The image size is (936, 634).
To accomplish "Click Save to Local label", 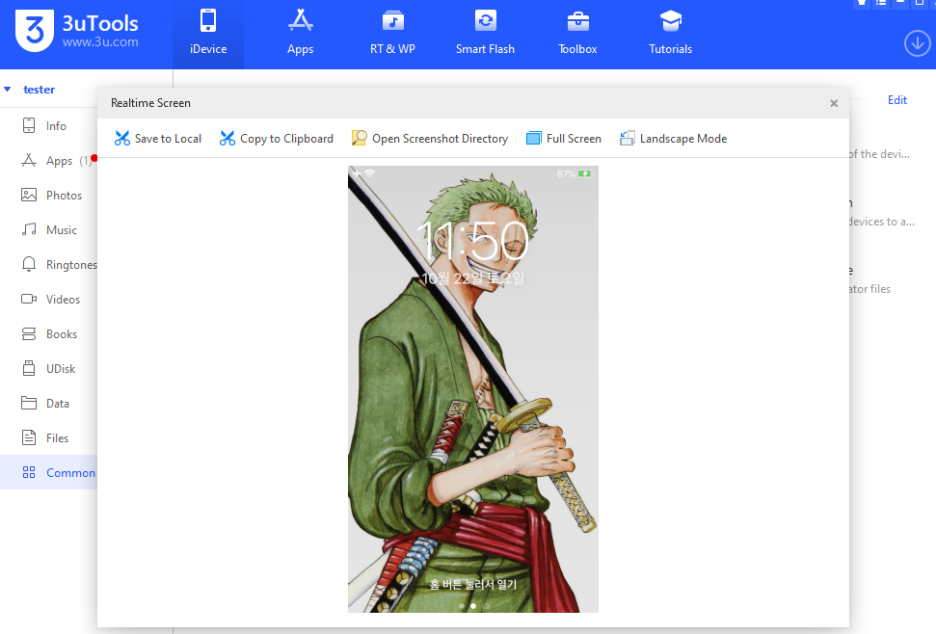I will (x=168, y=139).
